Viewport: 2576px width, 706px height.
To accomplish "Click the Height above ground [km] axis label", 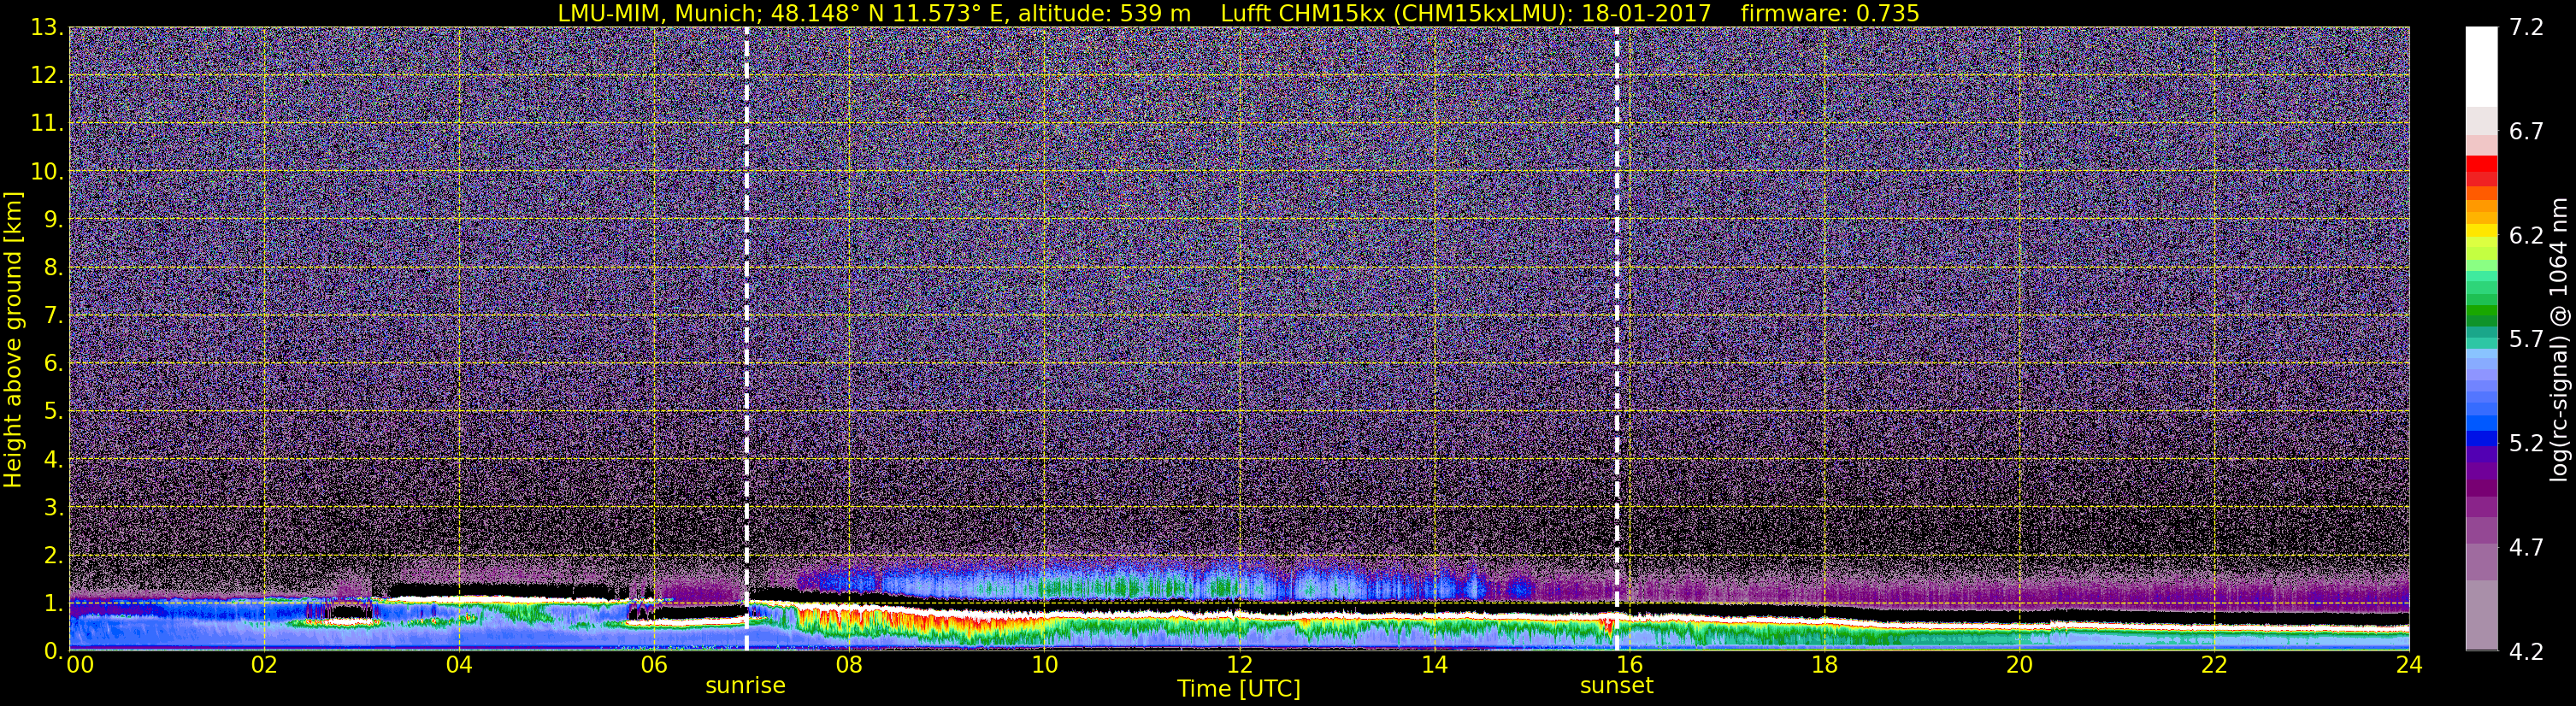I will click(13, 339).
